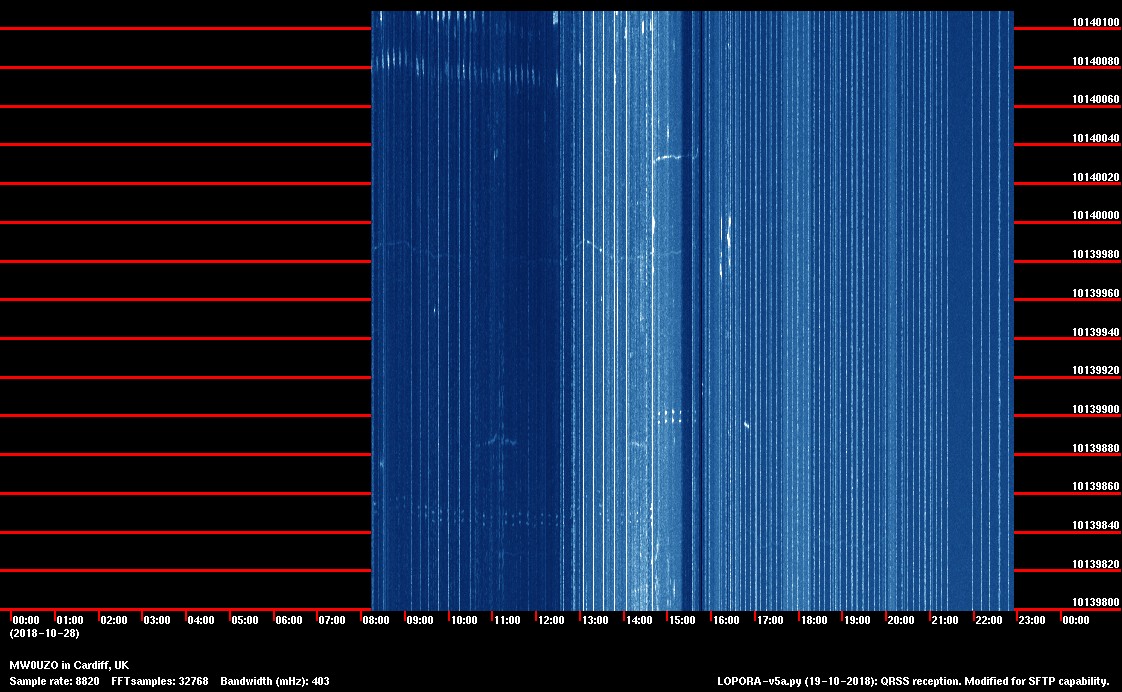Select the Sample rate: 8820 text

[x=54, y=681]
